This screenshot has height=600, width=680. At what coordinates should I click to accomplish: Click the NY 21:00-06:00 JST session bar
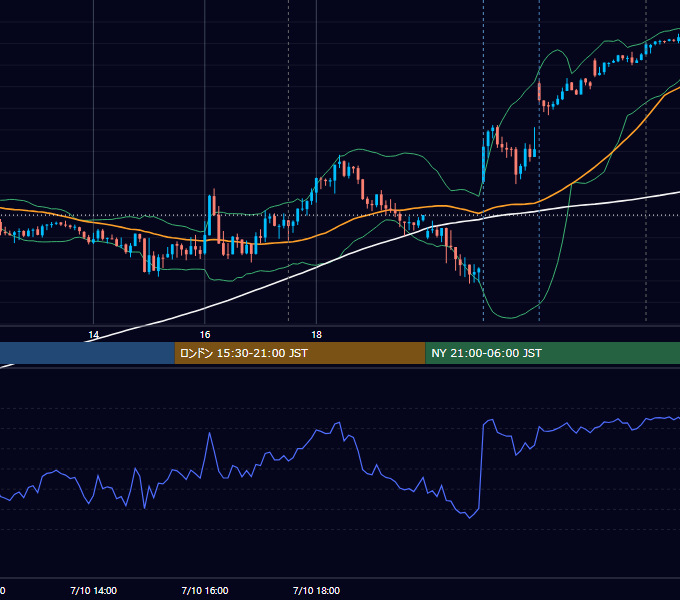click(x=552, y=353)
